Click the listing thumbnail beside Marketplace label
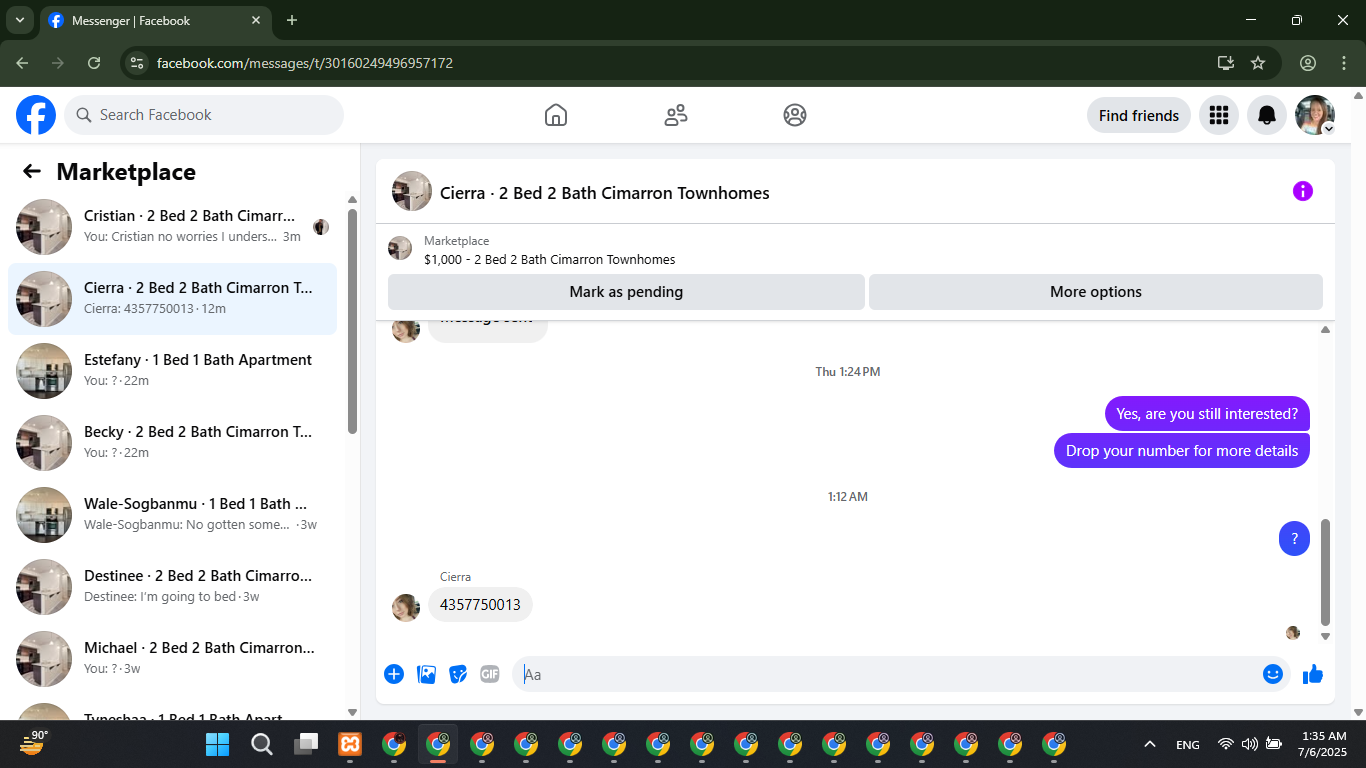Screen dimensions: 1366x768 pos(400,248)
